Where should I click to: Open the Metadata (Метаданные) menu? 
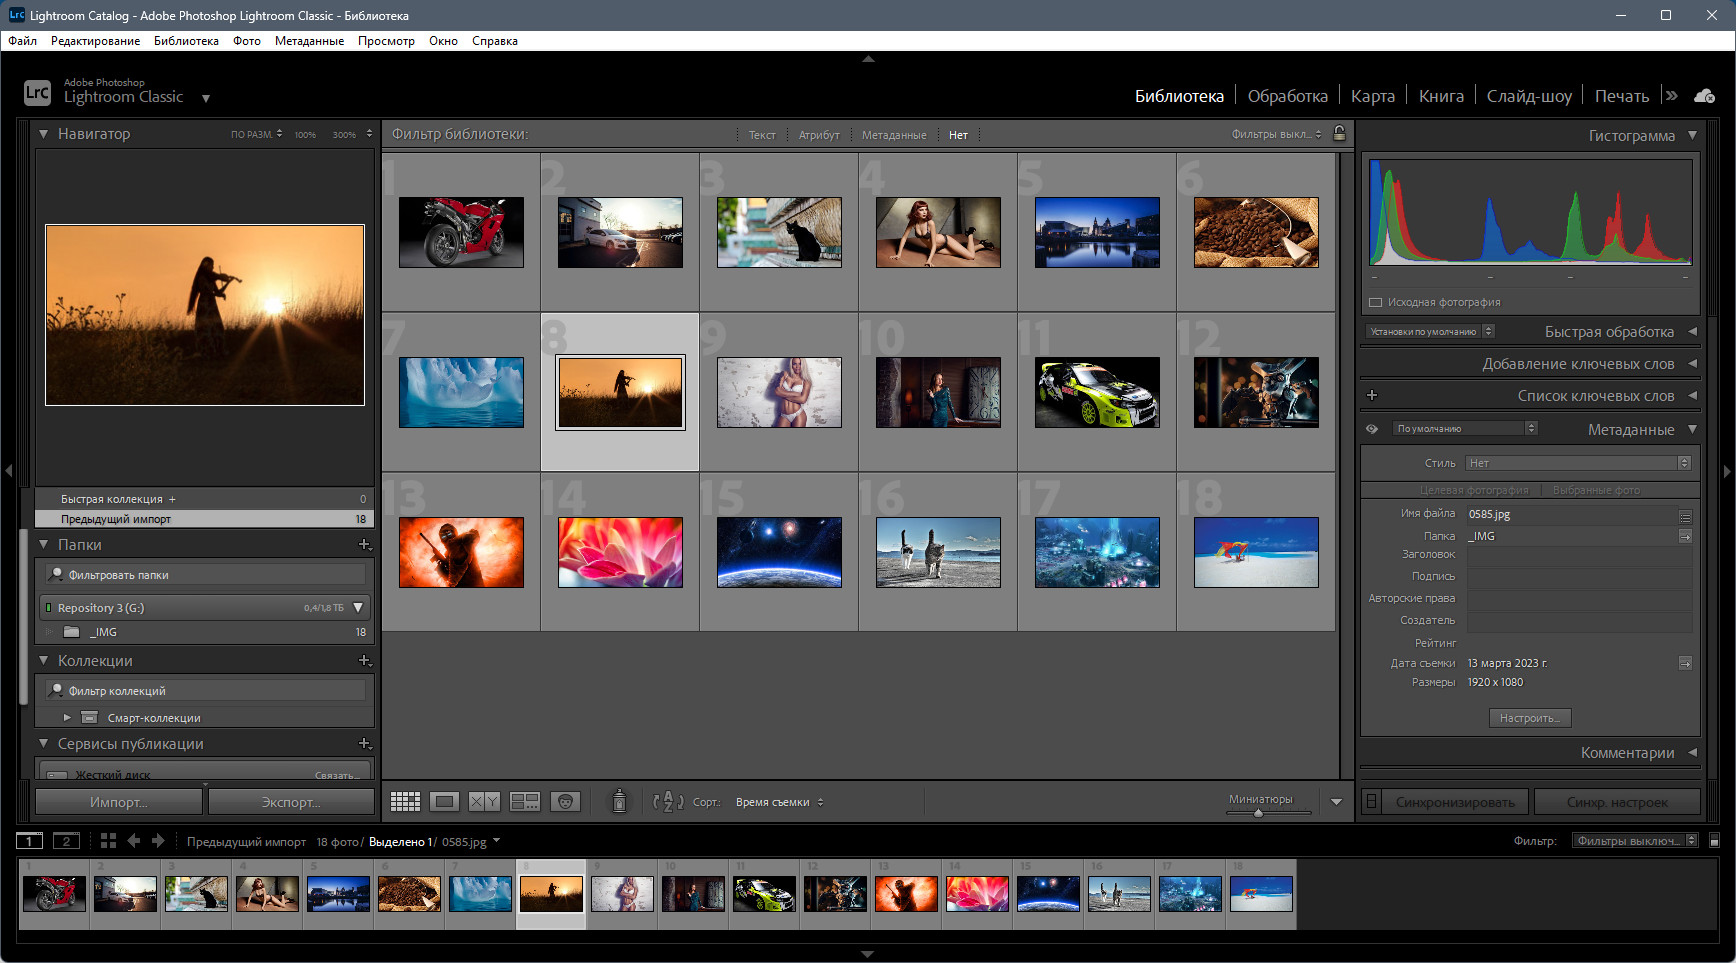309,41
